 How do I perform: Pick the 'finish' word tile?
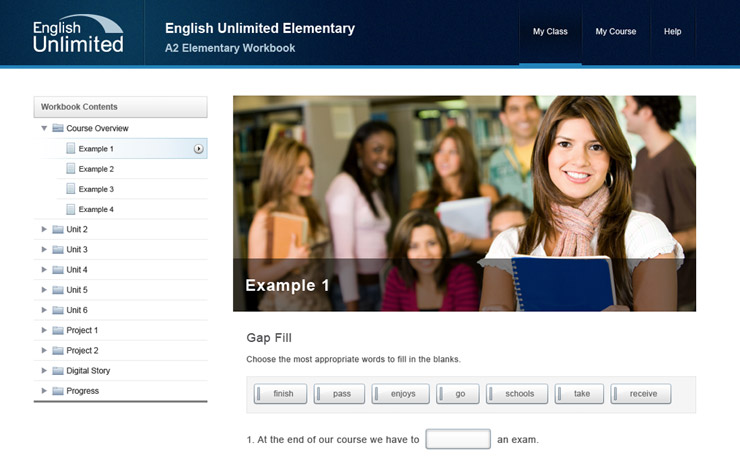point(282,394)
